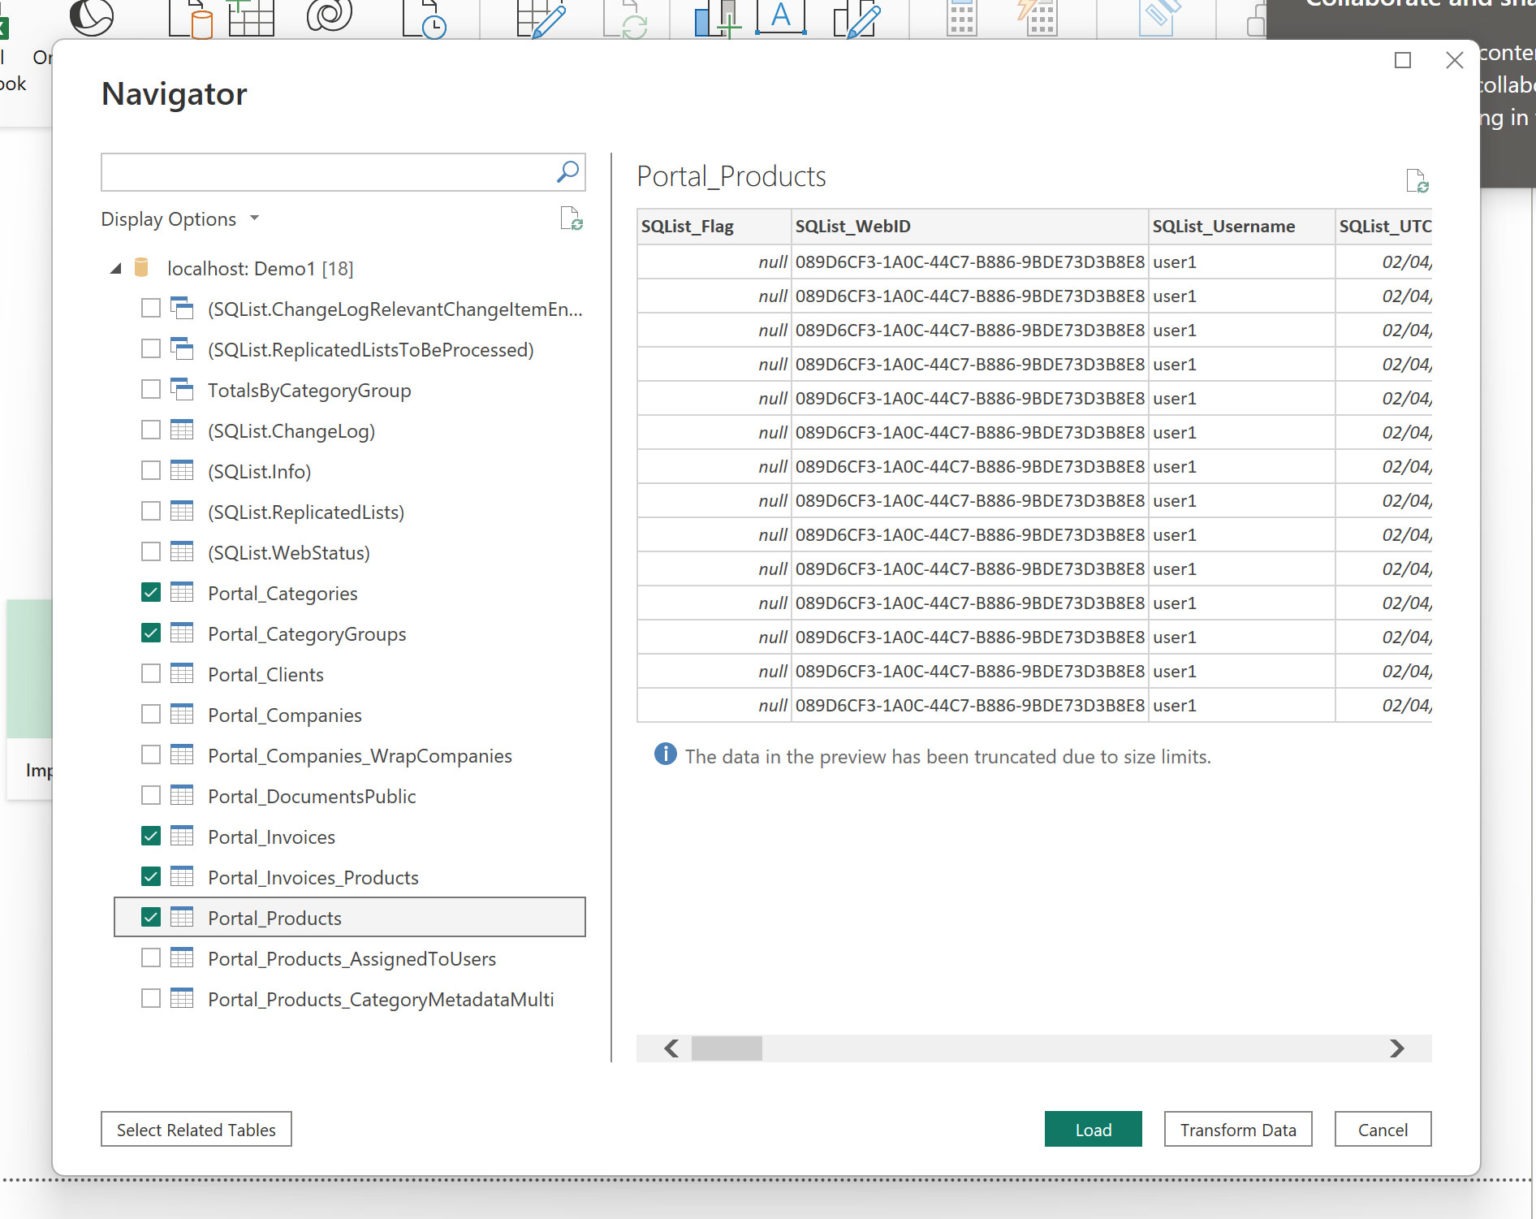Image resolution: width=1536 pixels, height=1219 pixels.
Task: Click the refresh icon beside Display Options
Action: coord(570,220)
